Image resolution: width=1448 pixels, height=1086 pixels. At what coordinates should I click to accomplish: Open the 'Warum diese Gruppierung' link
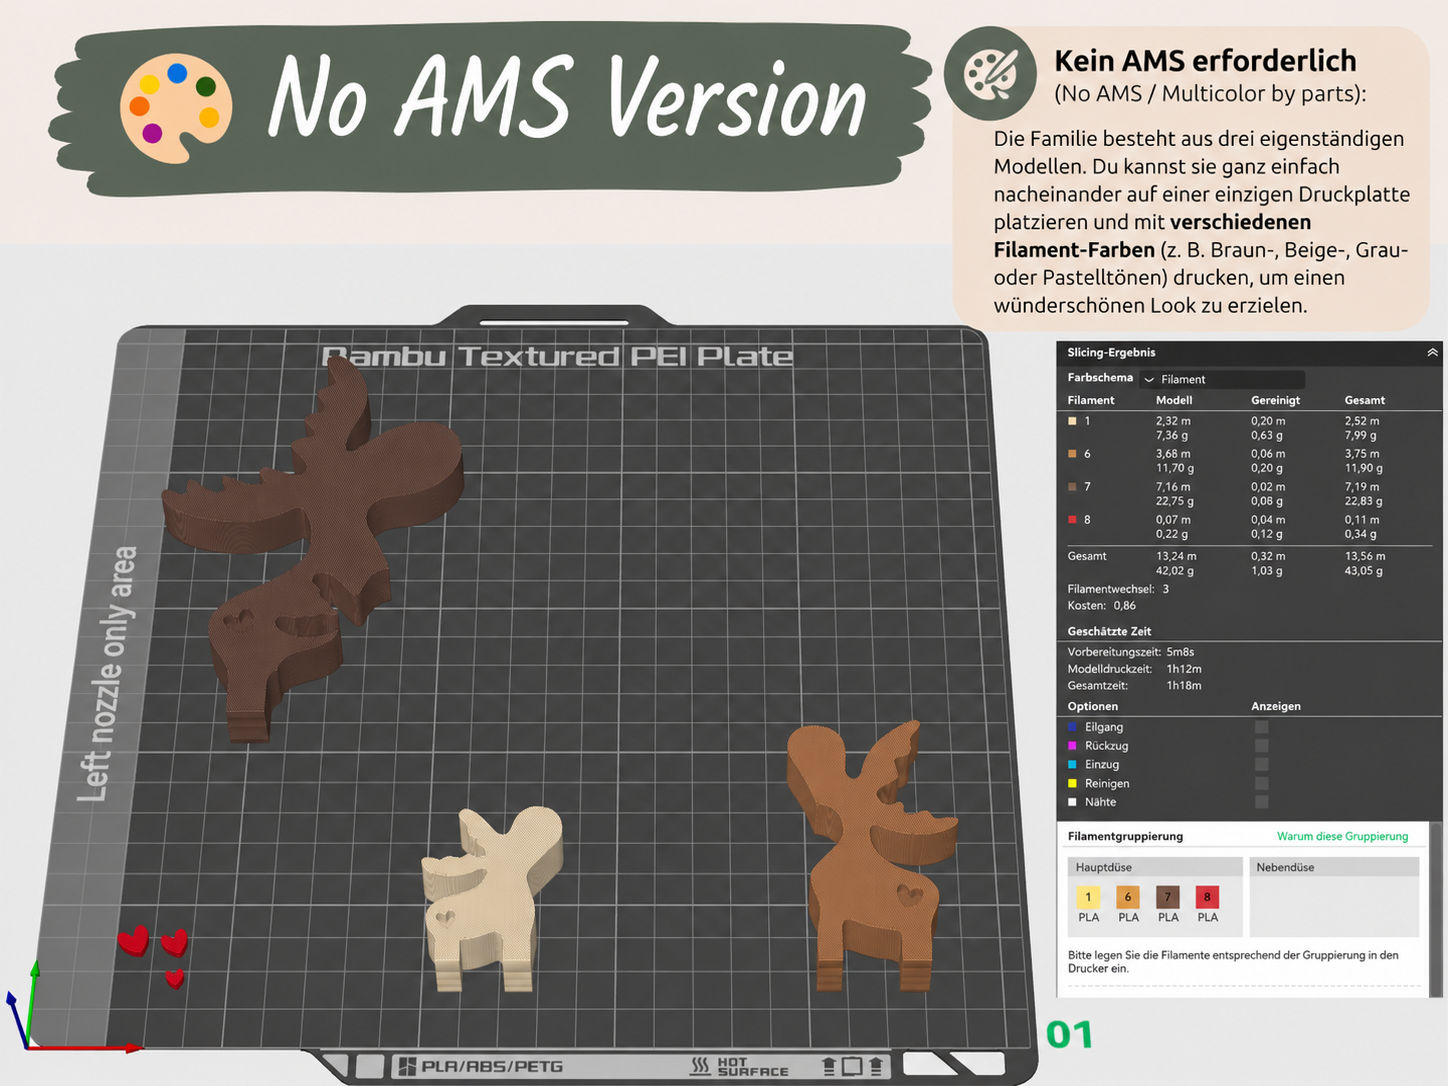tap(1342, 836)
